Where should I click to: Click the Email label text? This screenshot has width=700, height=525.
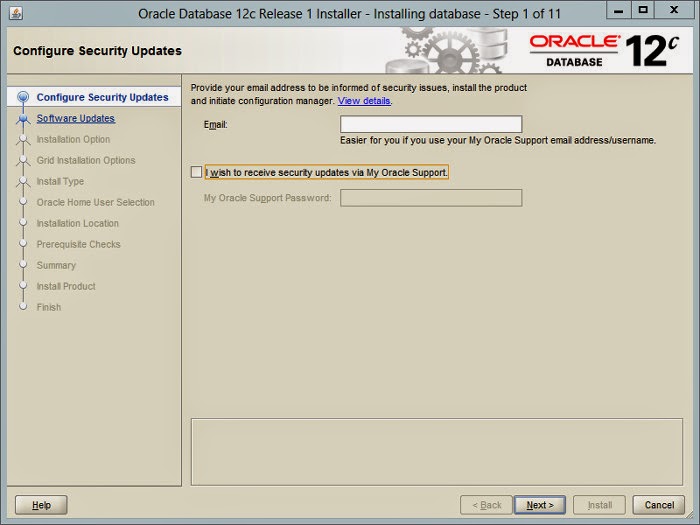coord(216,125)
